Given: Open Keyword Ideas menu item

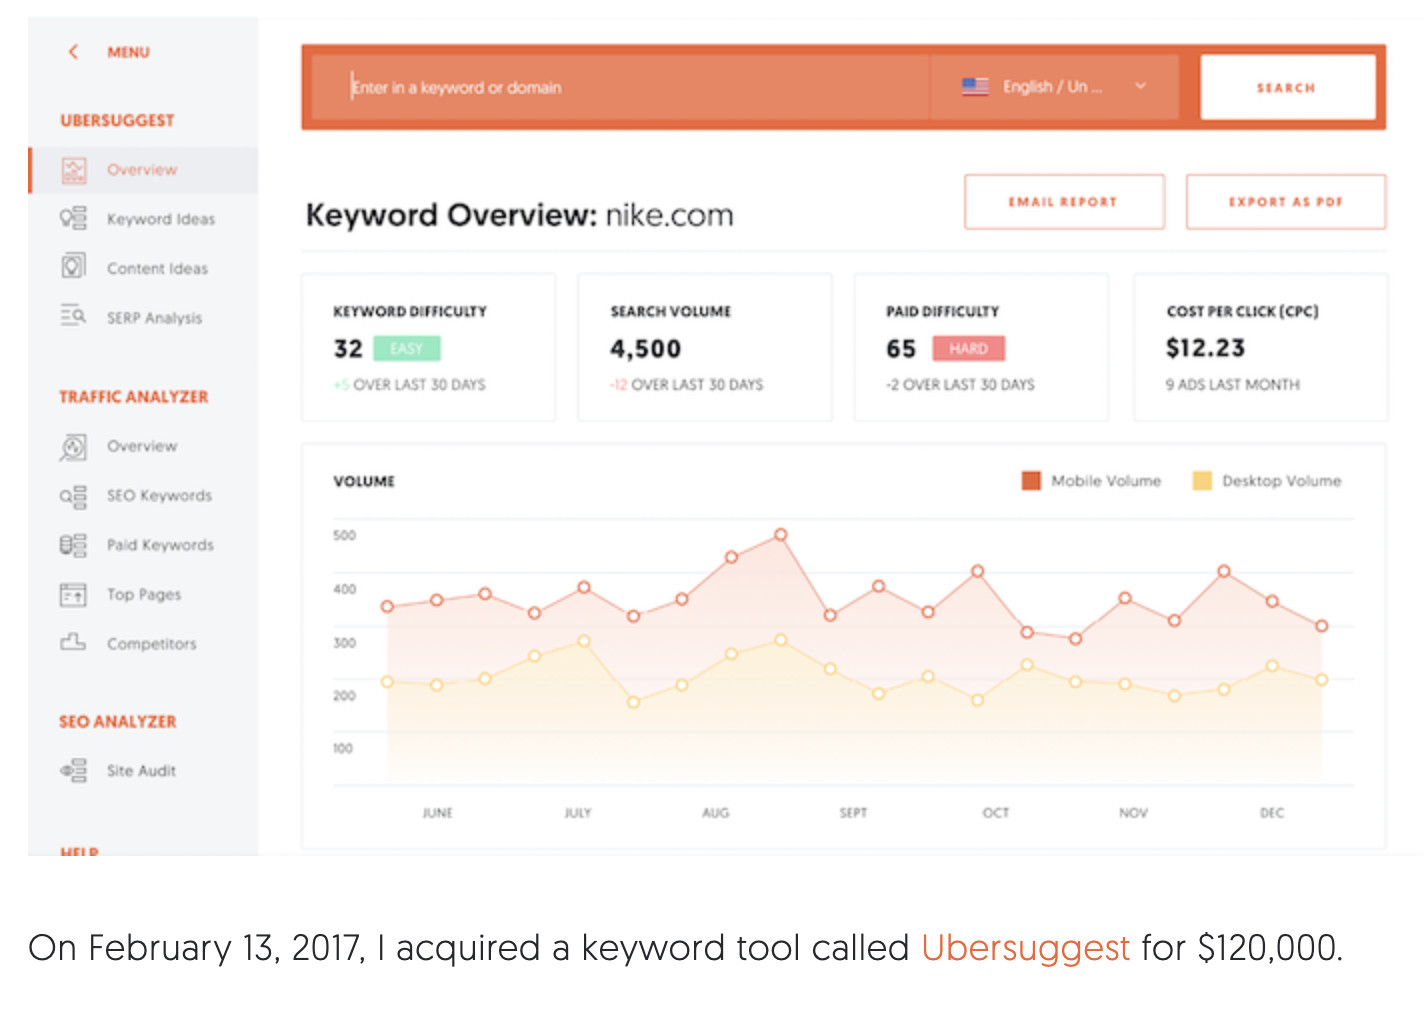Looking at the screenshot, I should pyautogui.click(x=161, y=219).
